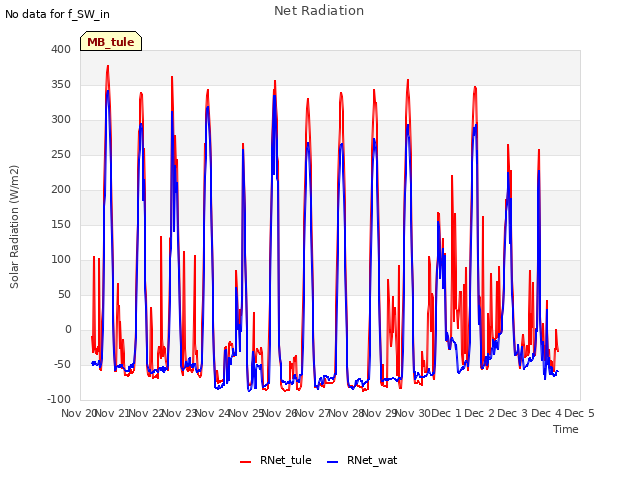Screen dimensions: 640x480
Task: Click the red peak near Nov 29 at 360
Action: click(x=408, y=80)
